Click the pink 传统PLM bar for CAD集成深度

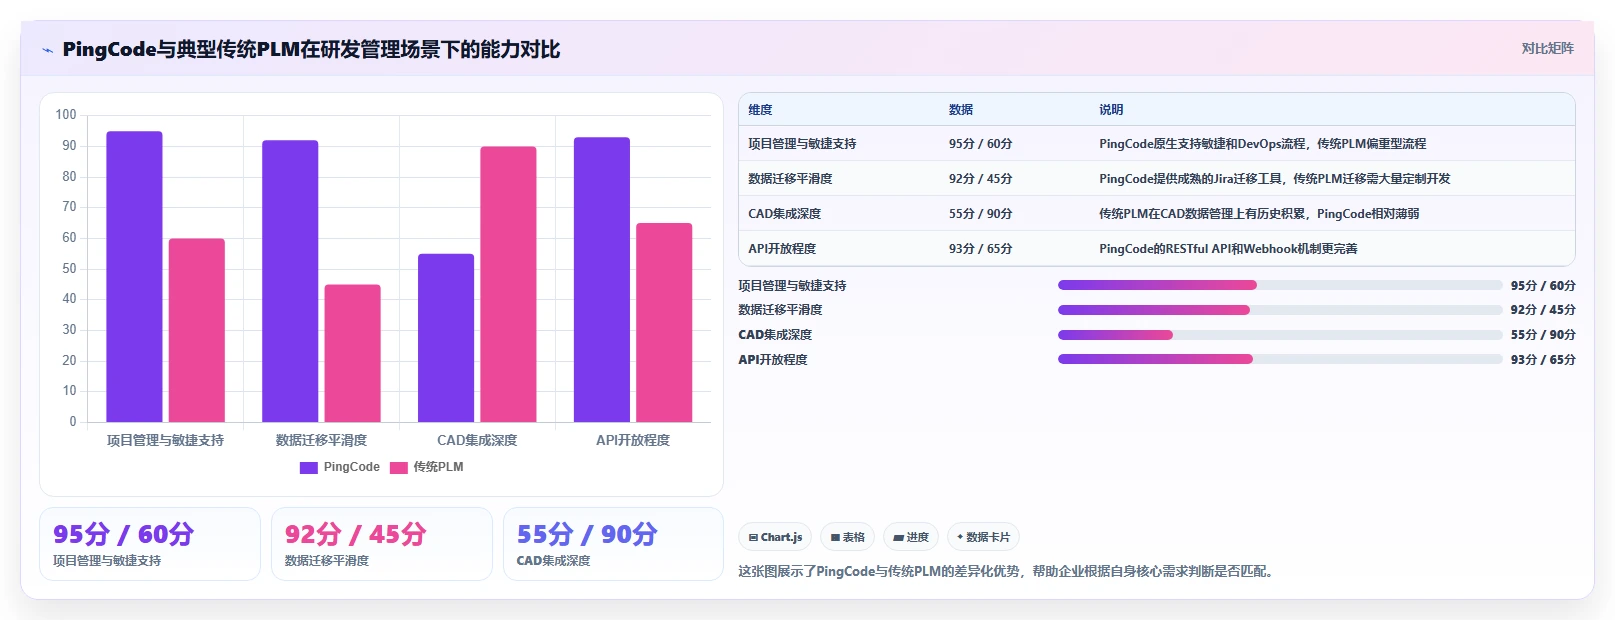tap(508, 284)
